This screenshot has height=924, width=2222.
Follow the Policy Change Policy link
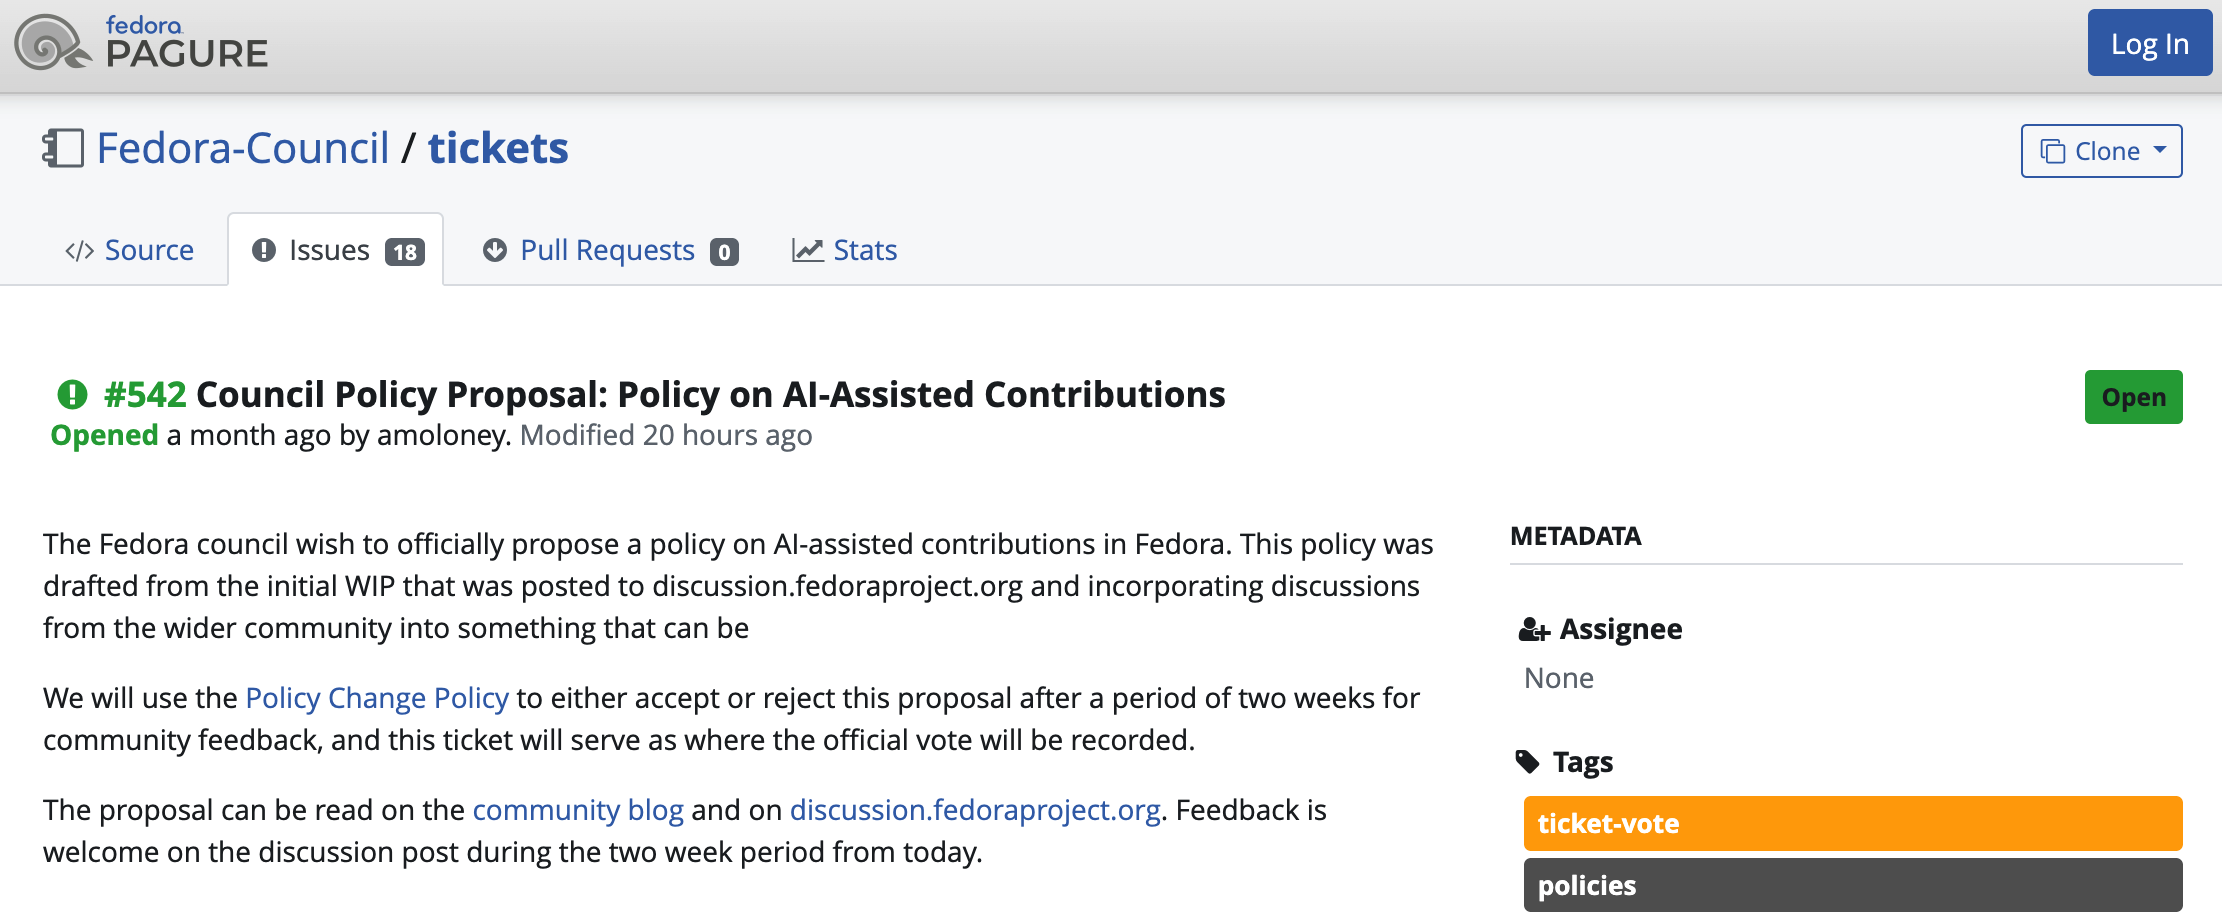pyautogui.click(x=377, y=698)
